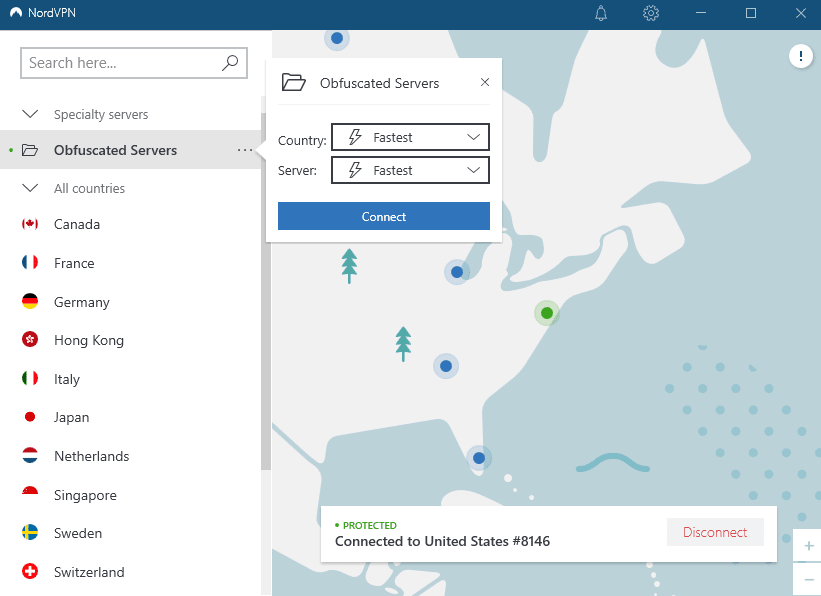Image resolution: width=821 pixels, height=596 pixels.
Task: Click the Italy flag icon
Action: 30,378
